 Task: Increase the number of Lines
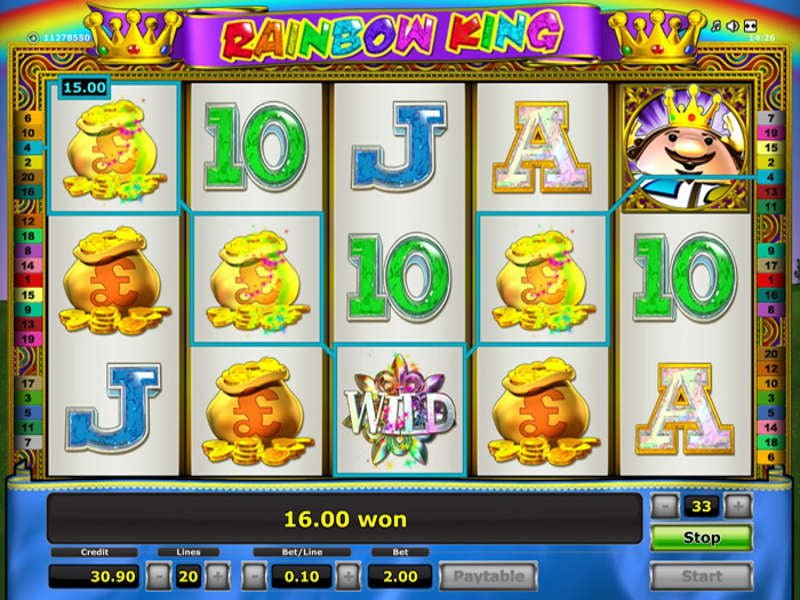click(218, 577)
